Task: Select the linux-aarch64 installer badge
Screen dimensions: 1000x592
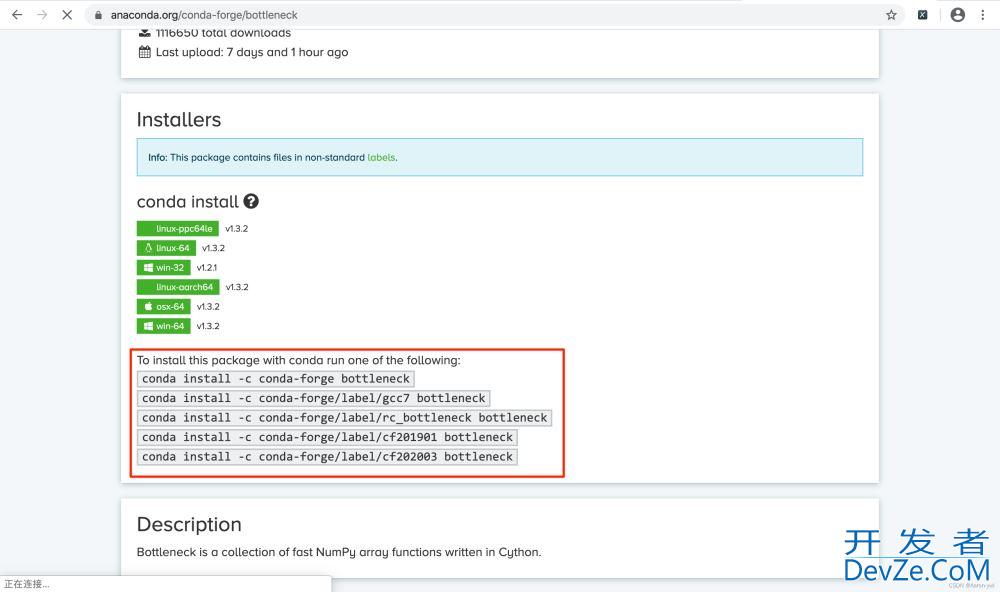Action: pyautogui.click(x=178, y=286)
